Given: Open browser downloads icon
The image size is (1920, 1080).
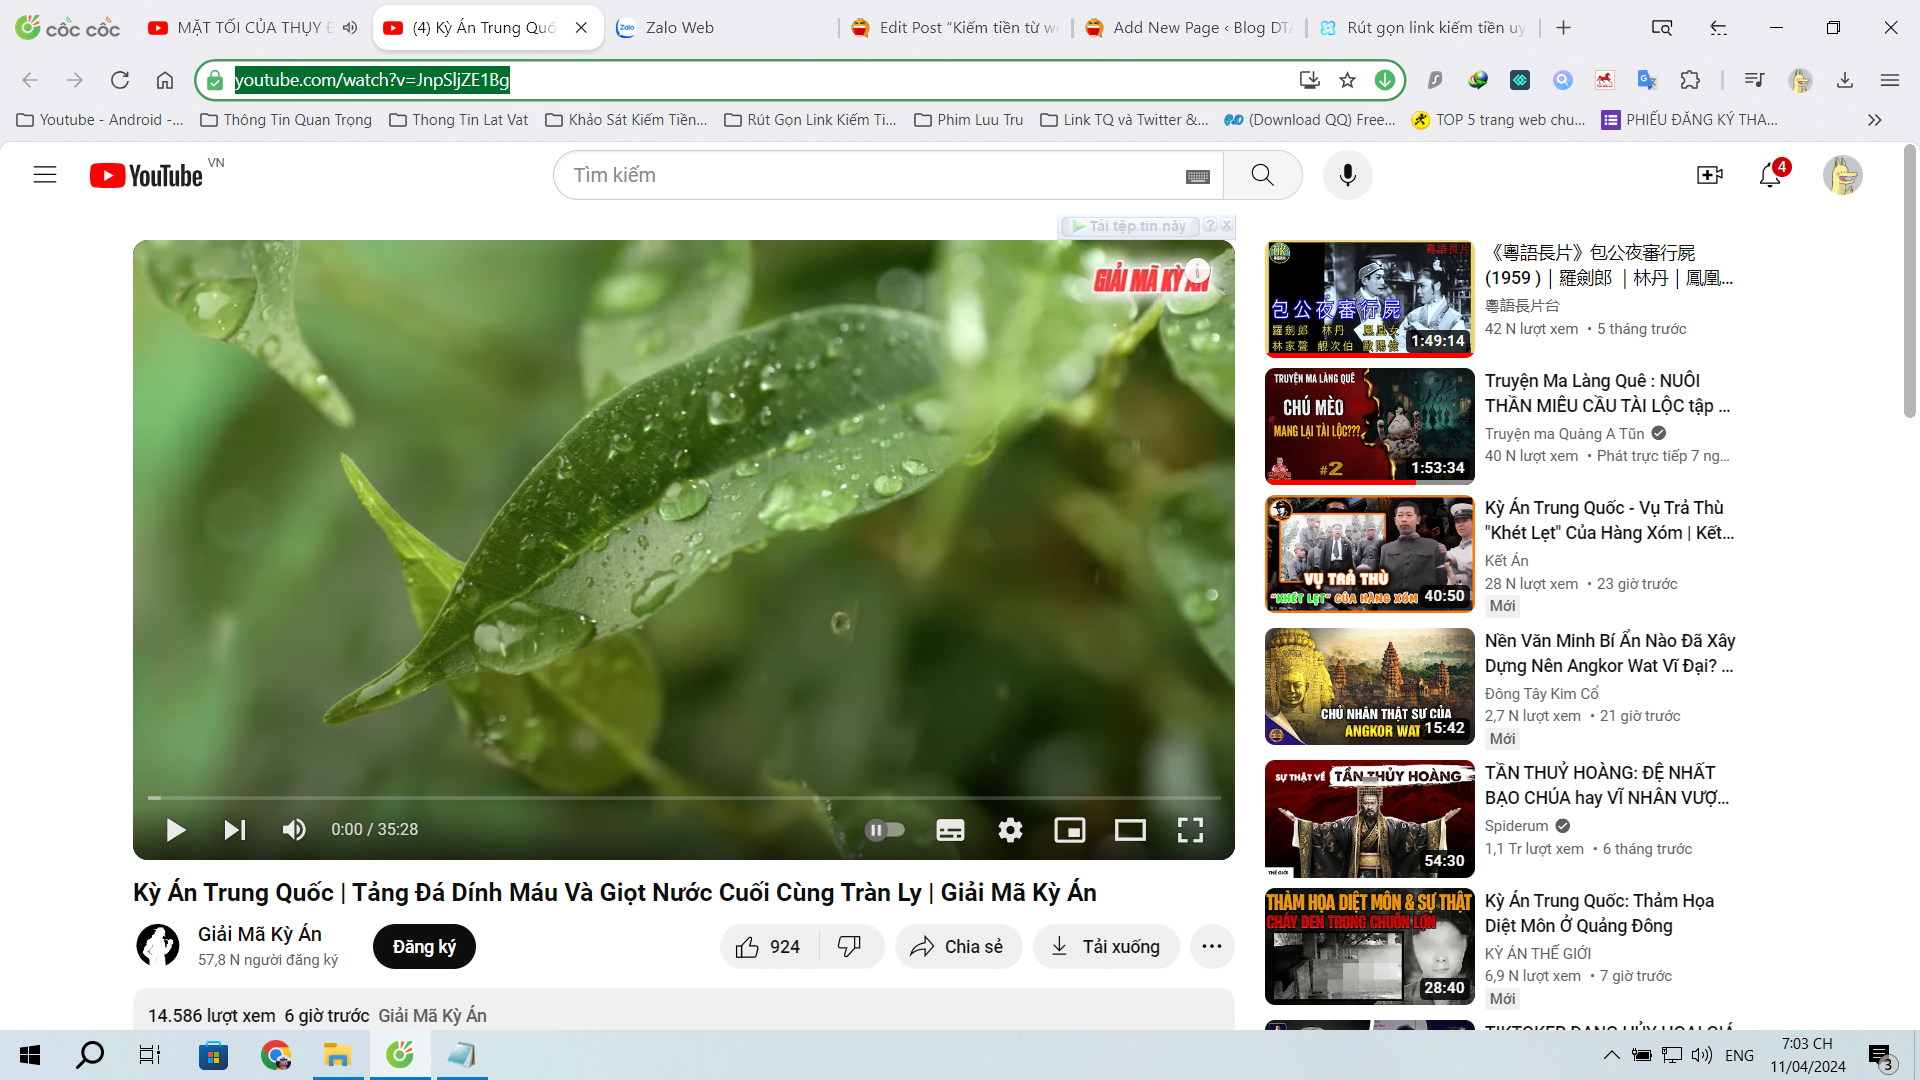Looking at the screenshot, I should click(x=1845, y=80).
